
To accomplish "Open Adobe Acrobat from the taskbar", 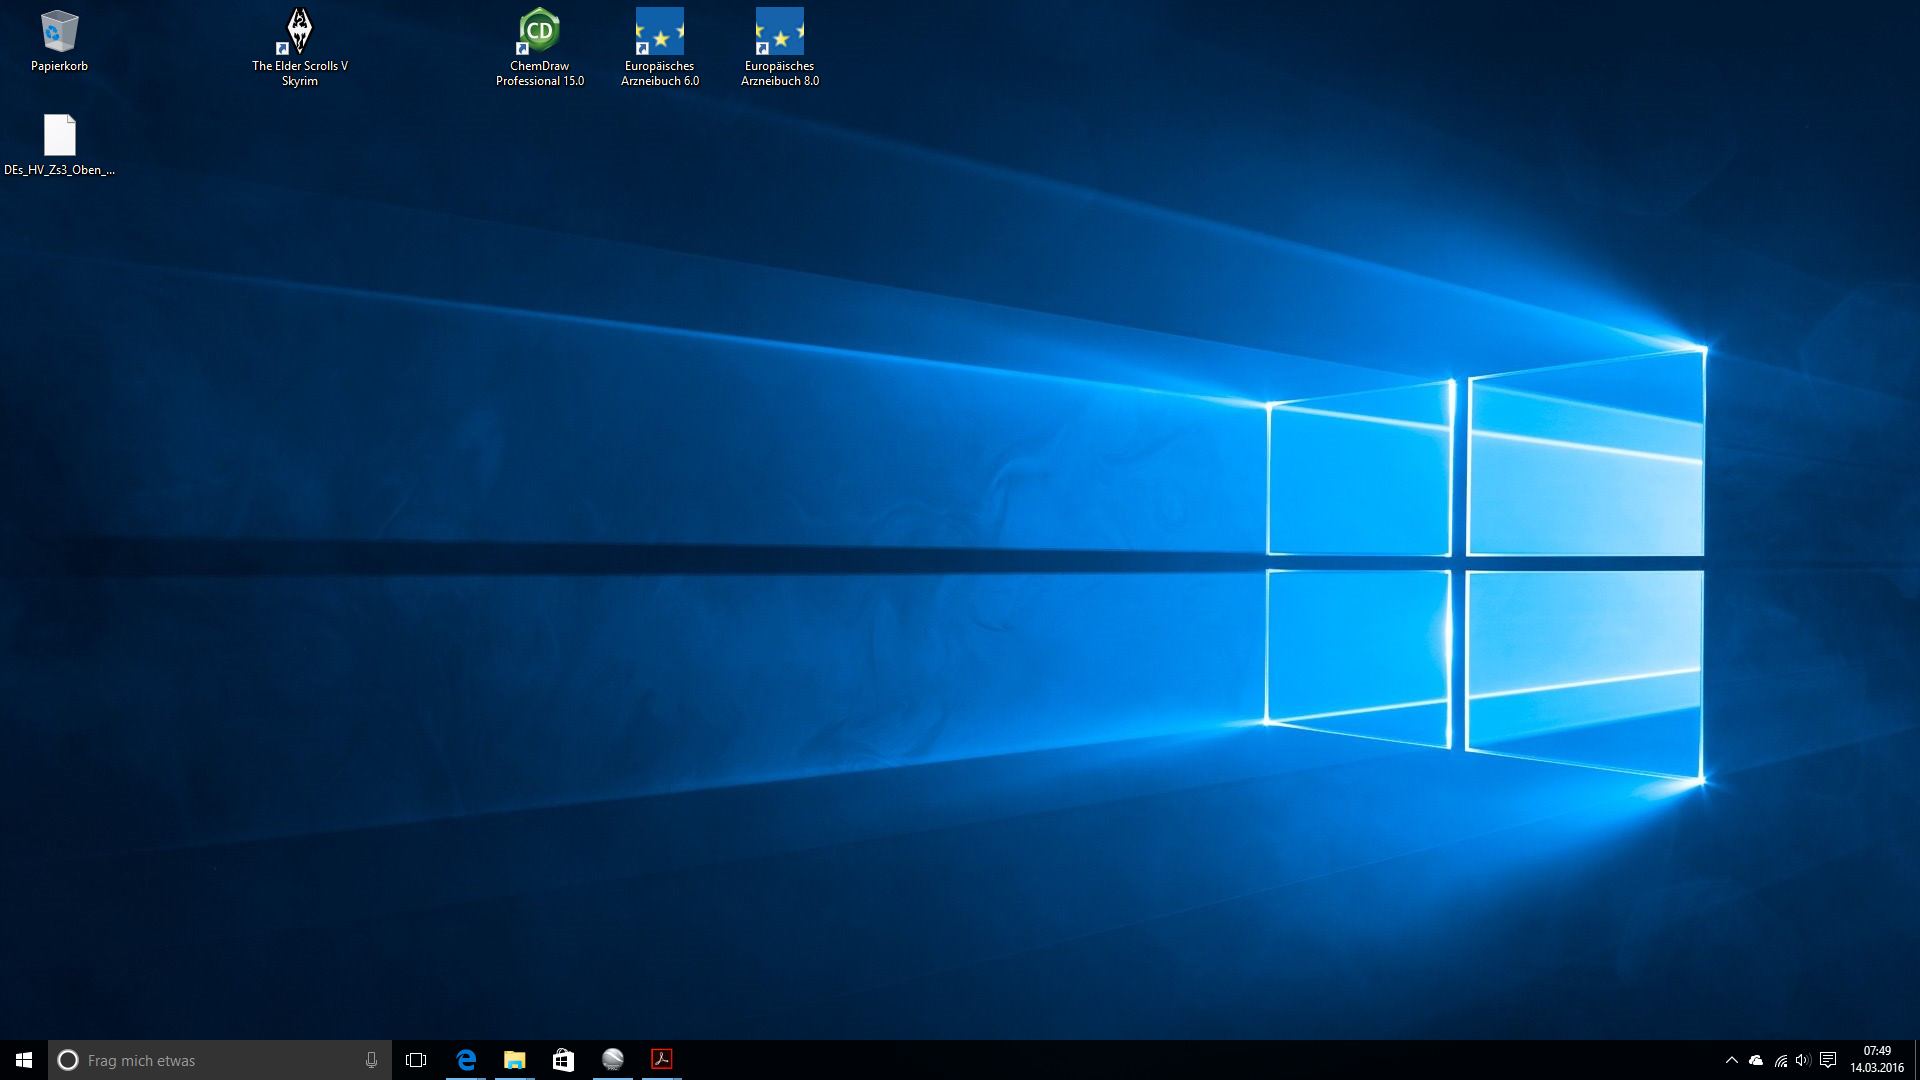I will [661, 1060].
